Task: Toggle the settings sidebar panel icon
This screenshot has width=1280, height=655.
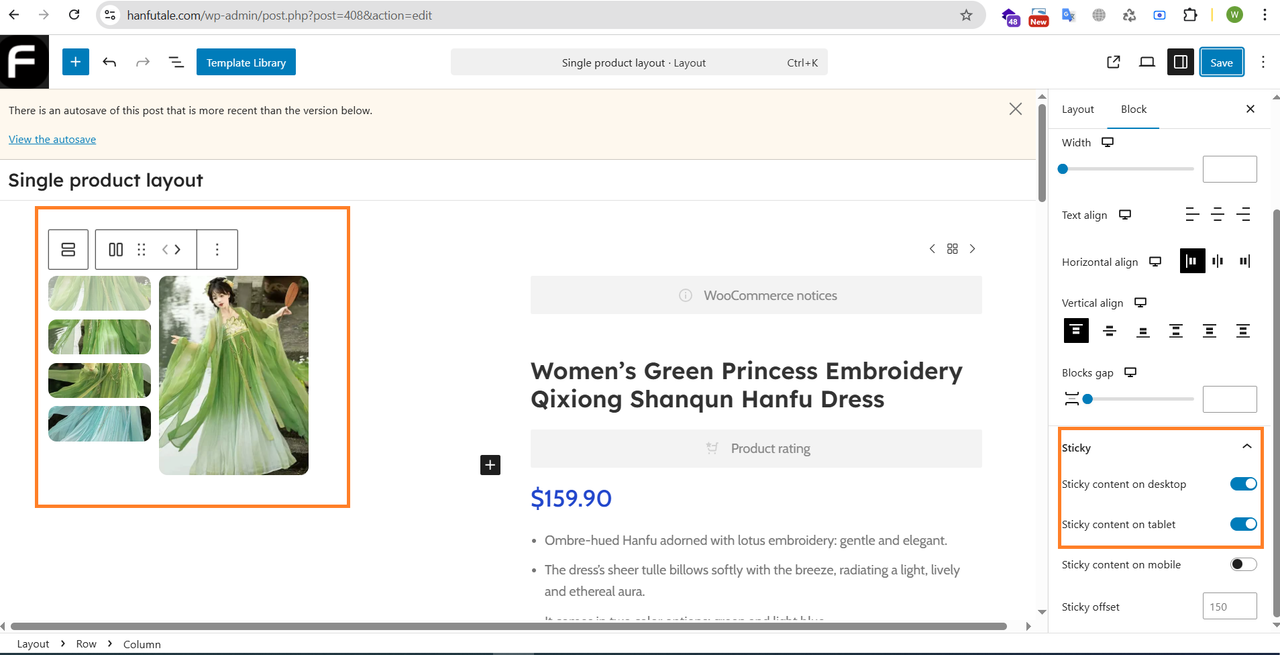Action: pos(1181,62)
